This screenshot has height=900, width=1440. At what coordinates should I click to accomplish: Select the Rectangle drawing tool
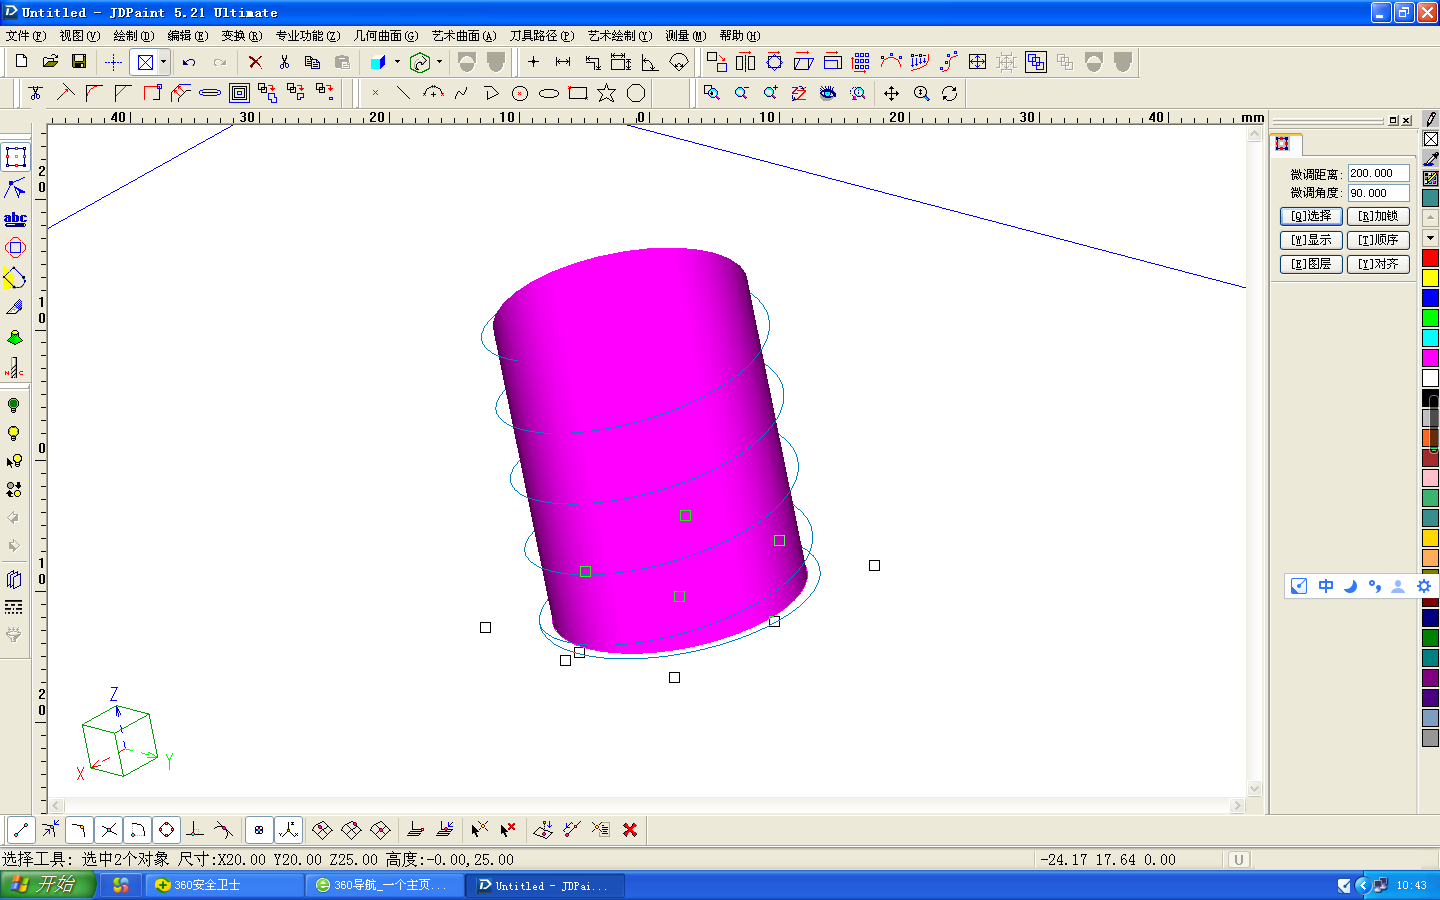tap(577, 93)
